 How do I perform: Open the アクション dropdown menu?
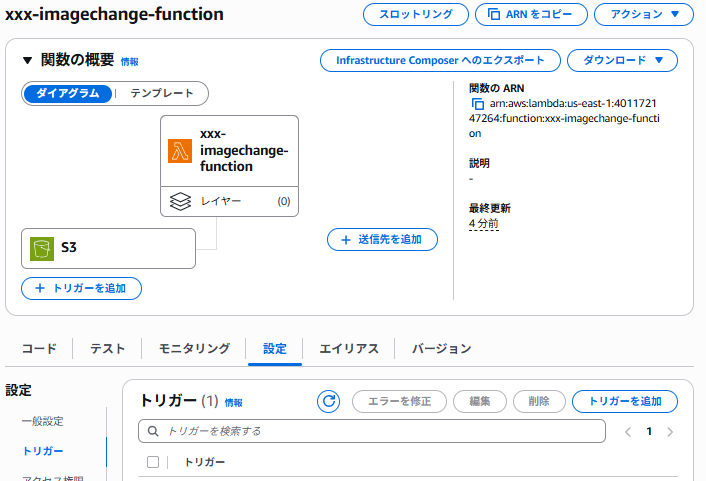coord(644,14)
